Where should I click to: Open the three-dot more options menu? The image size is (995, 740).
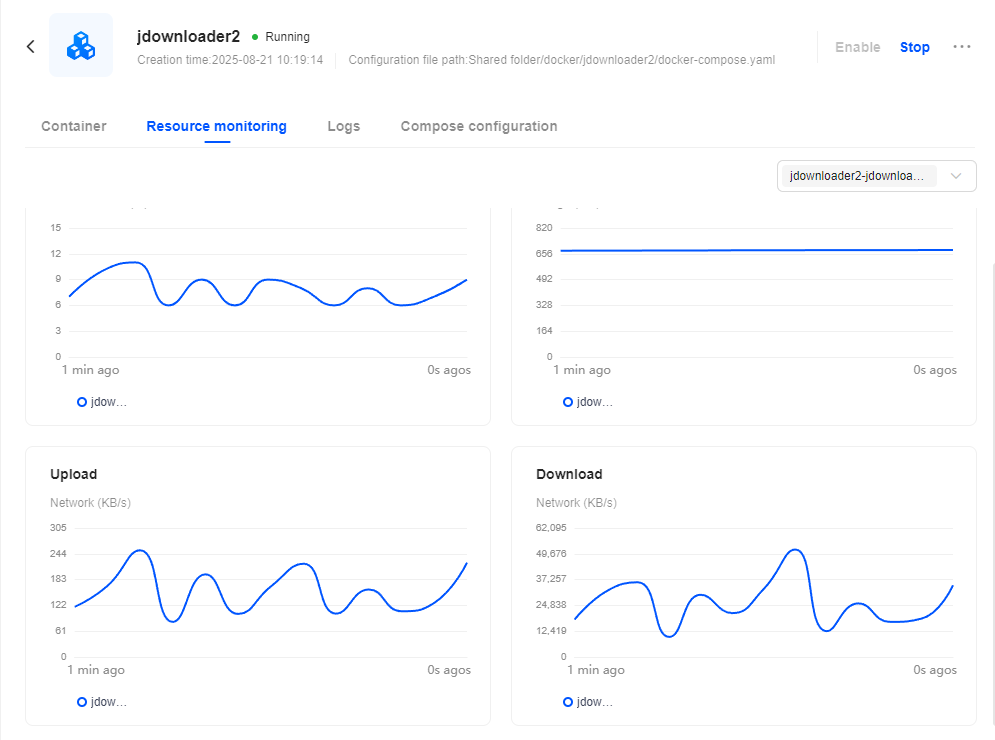[961, 46]
